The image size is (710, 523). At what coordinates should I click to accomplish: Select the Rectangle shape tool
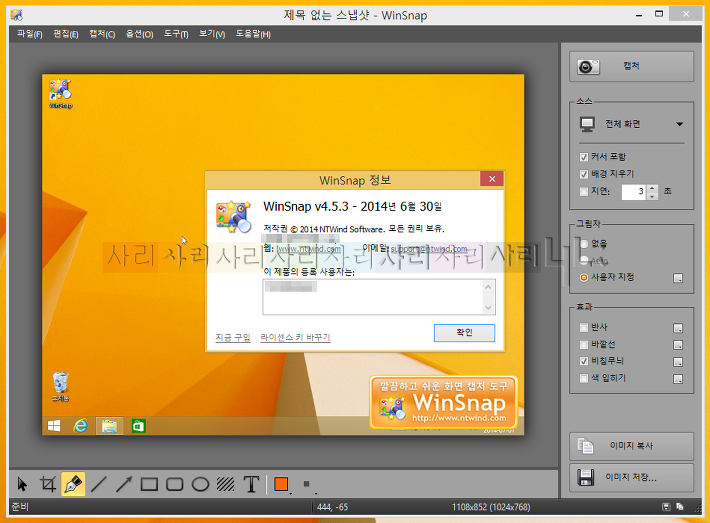coord(149,484)
